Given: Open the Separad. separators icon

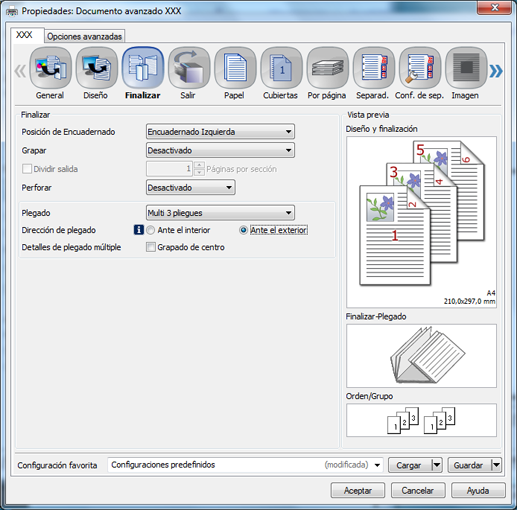Looking at the screenshot, I should [x=374, y=68].
